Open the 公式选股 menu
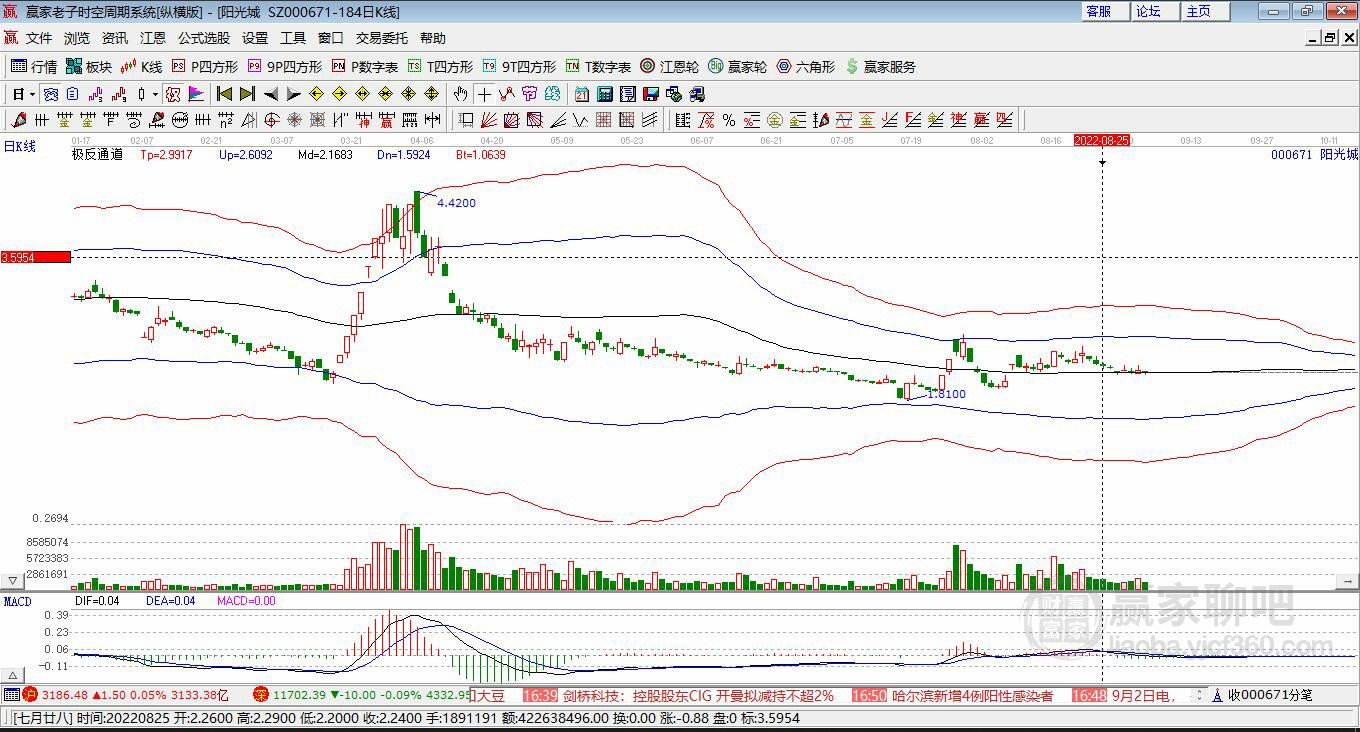Image resolution: width=1360 pixels, height=732 pixels. pyautogui.click(x=204, y=38)
